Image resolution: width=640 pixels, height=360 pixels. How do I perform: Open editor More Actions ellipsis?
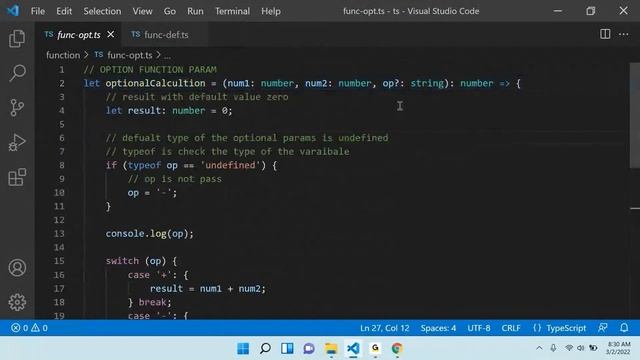623,34
